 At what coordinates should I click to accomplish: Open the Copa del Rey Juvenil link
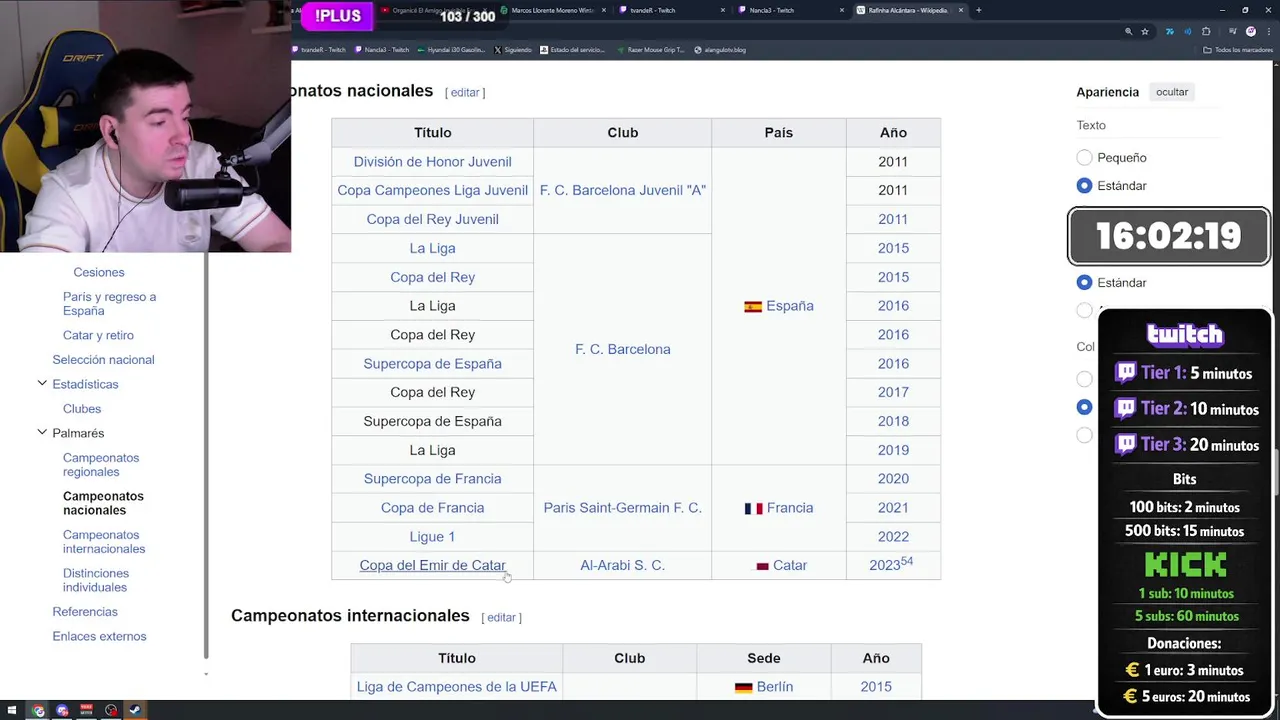432,219
